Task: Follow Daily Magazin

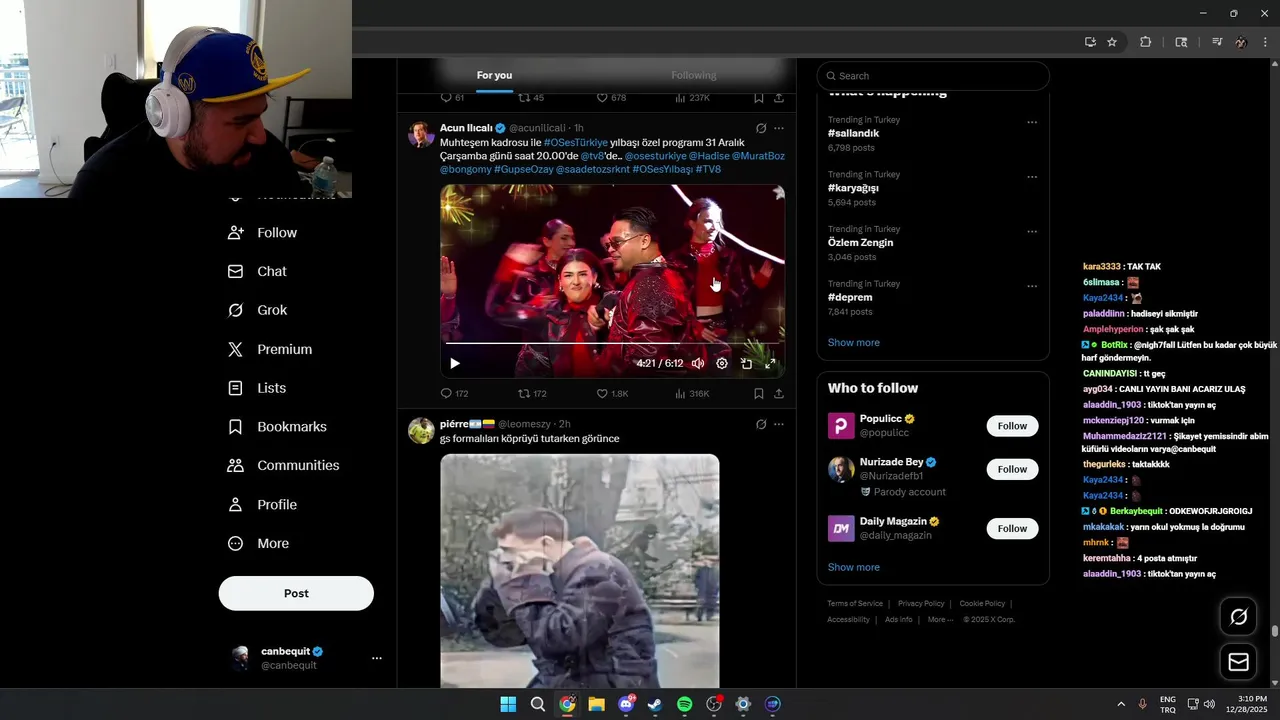Action: coord(1012,528)
